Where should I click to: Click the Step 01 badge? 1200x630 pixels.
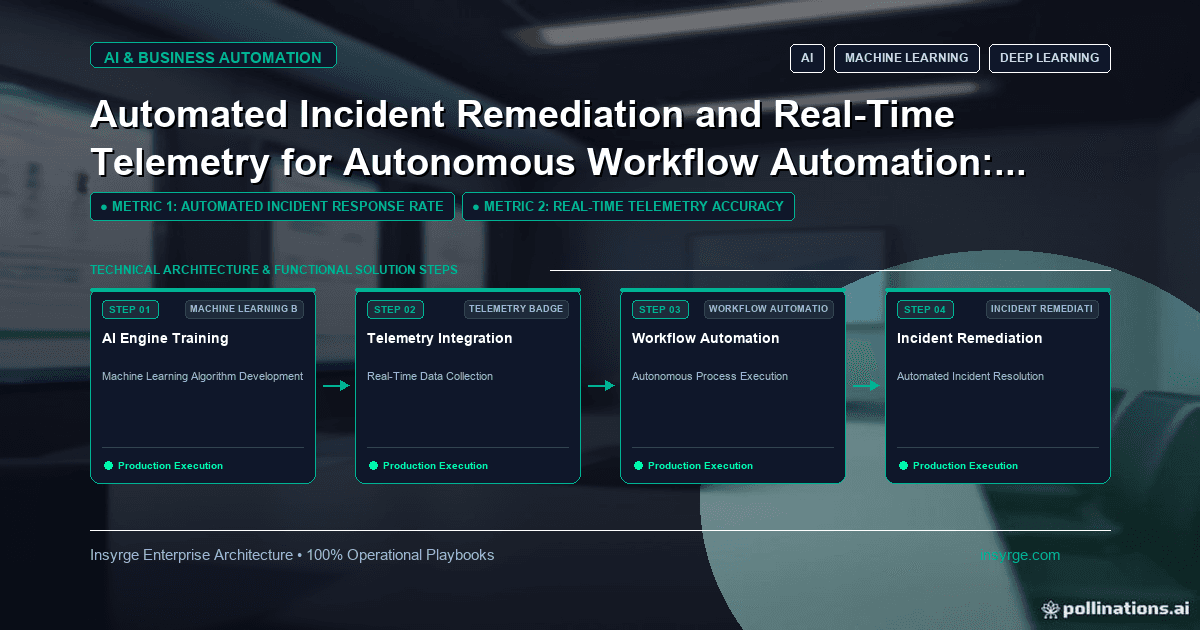(x=130, y=309)
